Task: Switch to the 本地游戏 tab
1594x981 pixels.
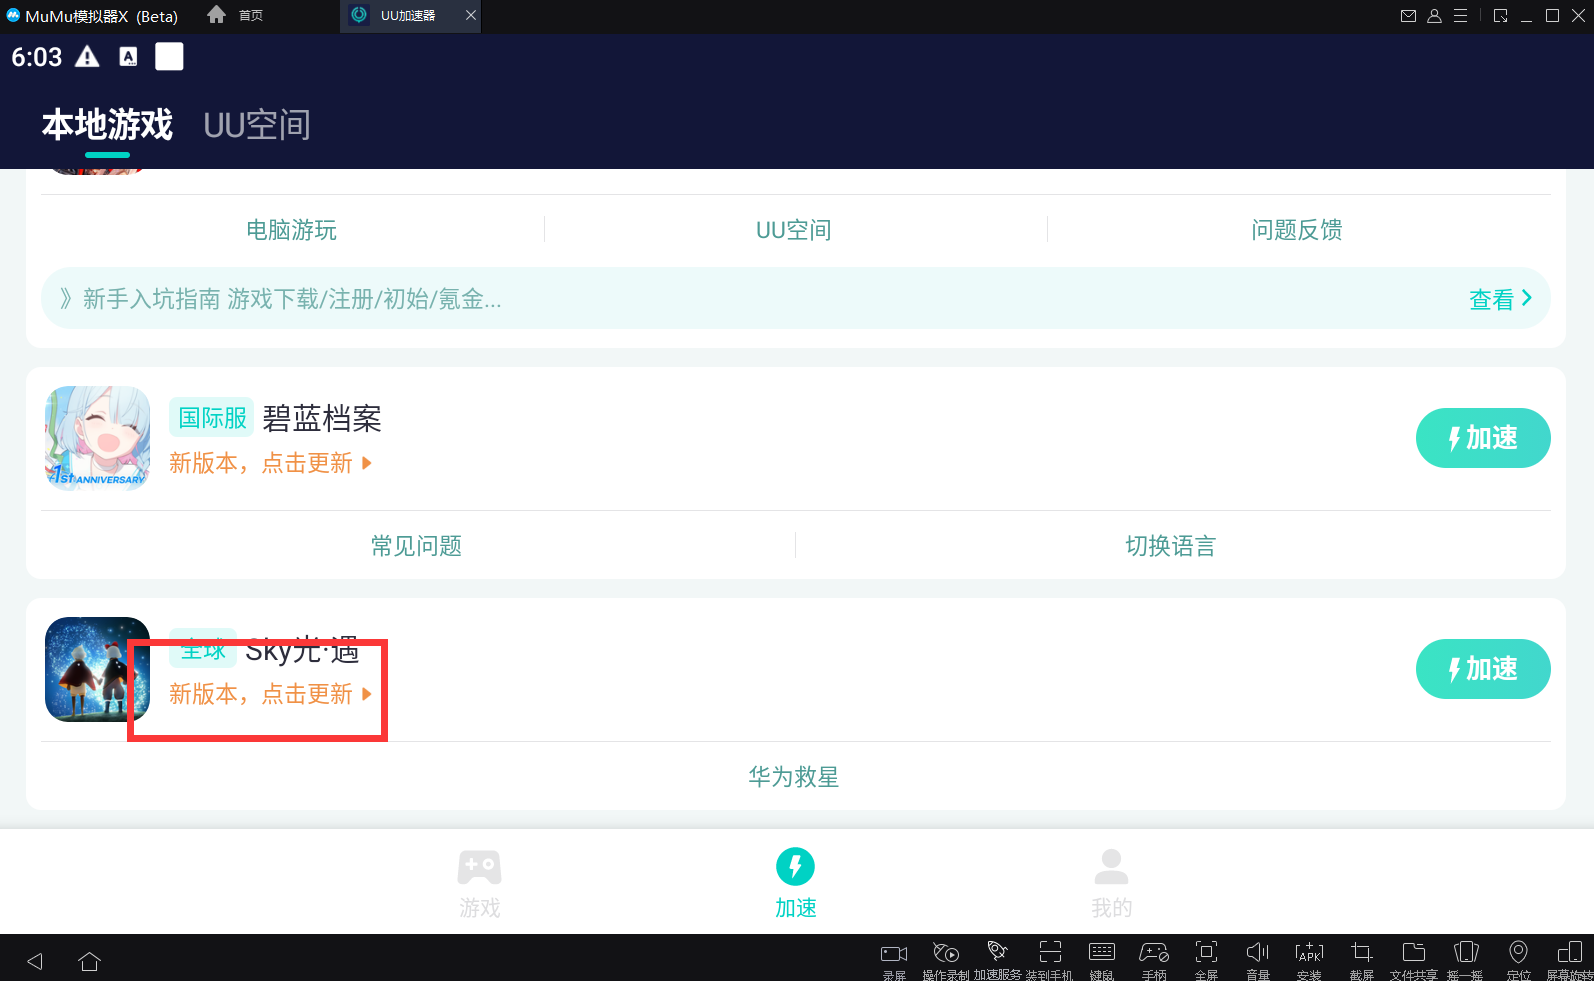Action: 107,125
